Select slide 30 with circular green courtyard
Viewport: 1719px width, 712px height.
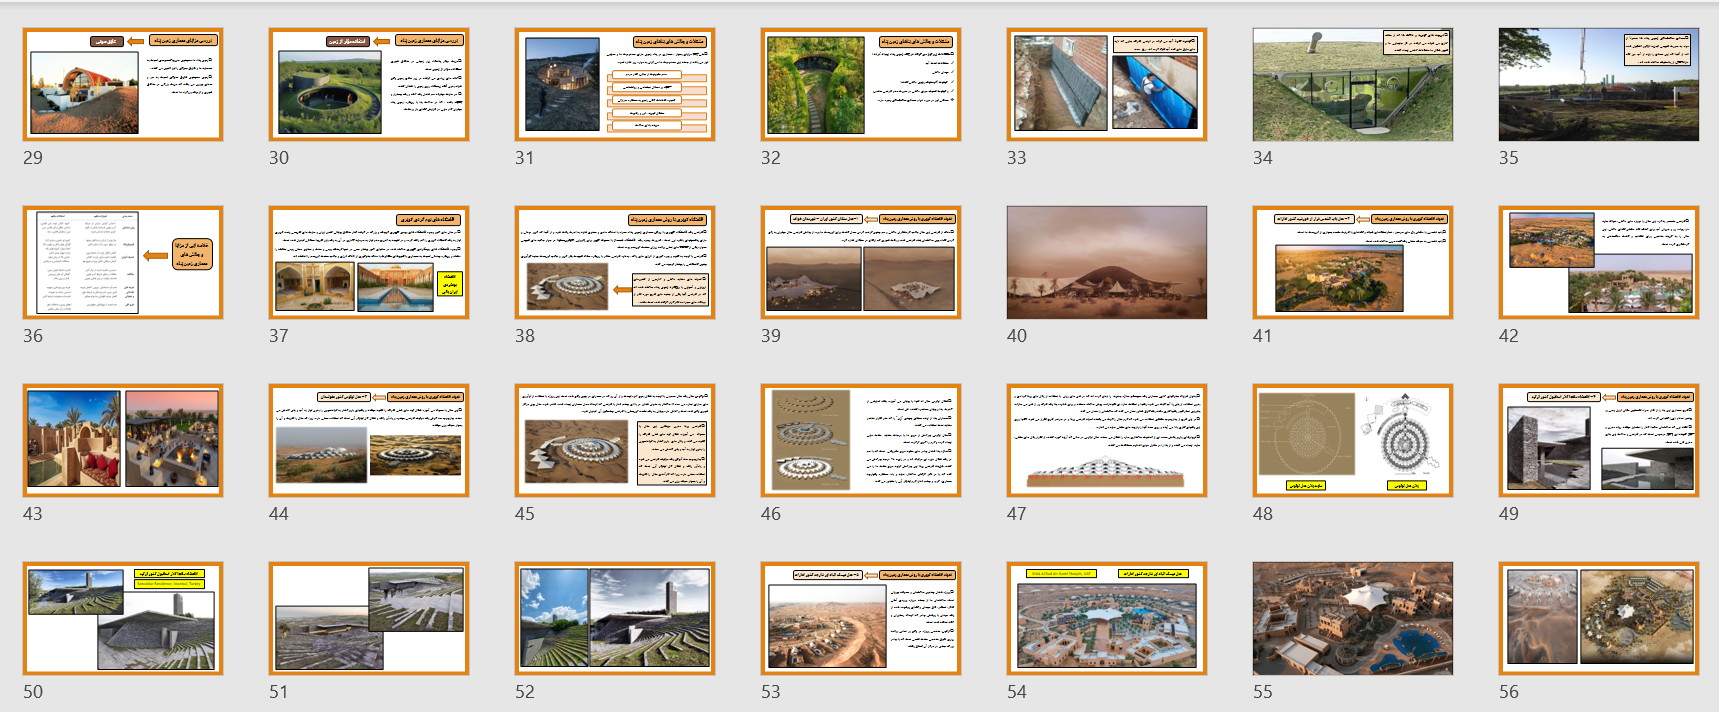pyautogui.click(x=369, y=84)
